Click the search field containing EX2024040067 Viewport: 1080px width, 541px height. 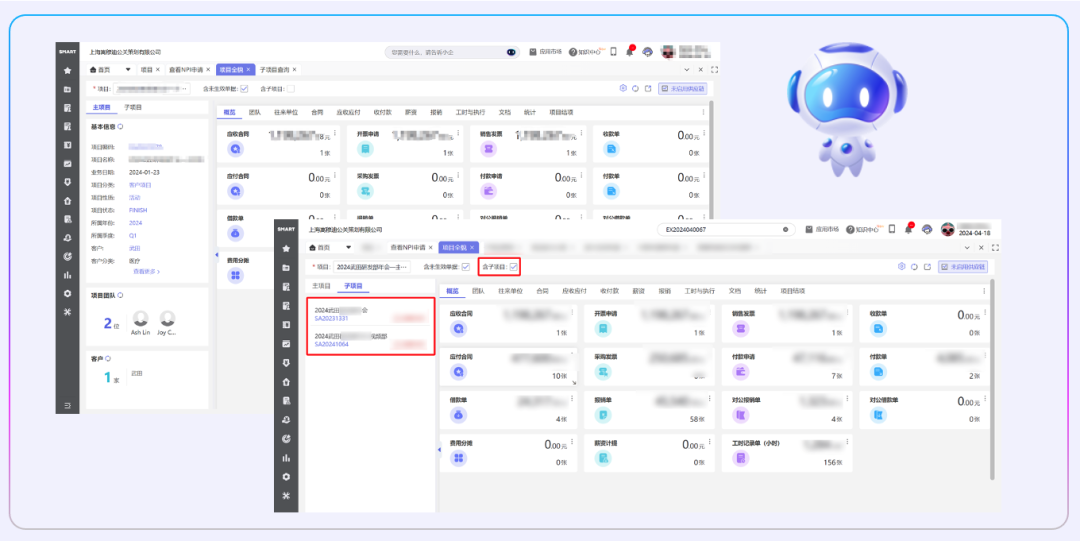(x=720, y=229)
